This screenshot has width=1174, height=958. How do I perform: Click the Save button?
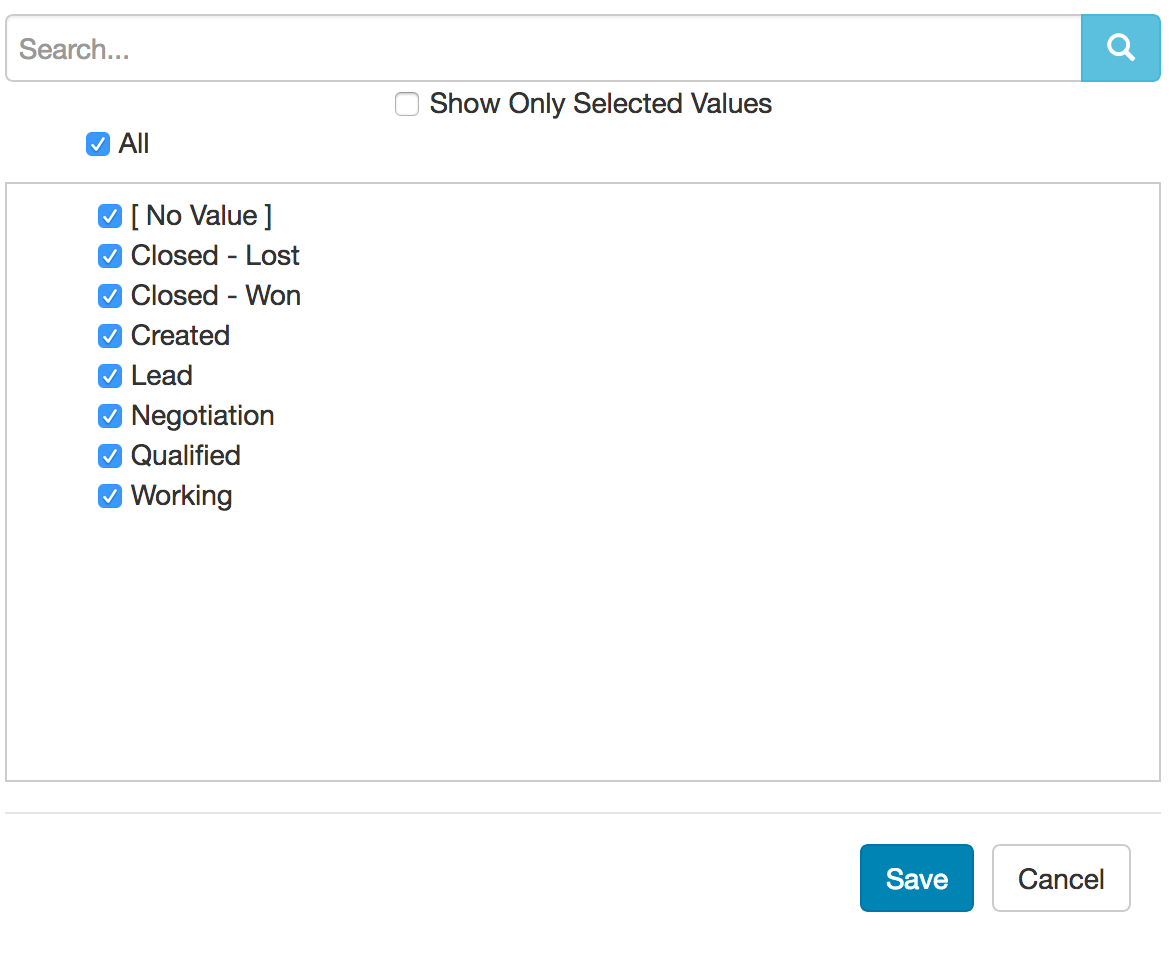click(x=916, y=878)
